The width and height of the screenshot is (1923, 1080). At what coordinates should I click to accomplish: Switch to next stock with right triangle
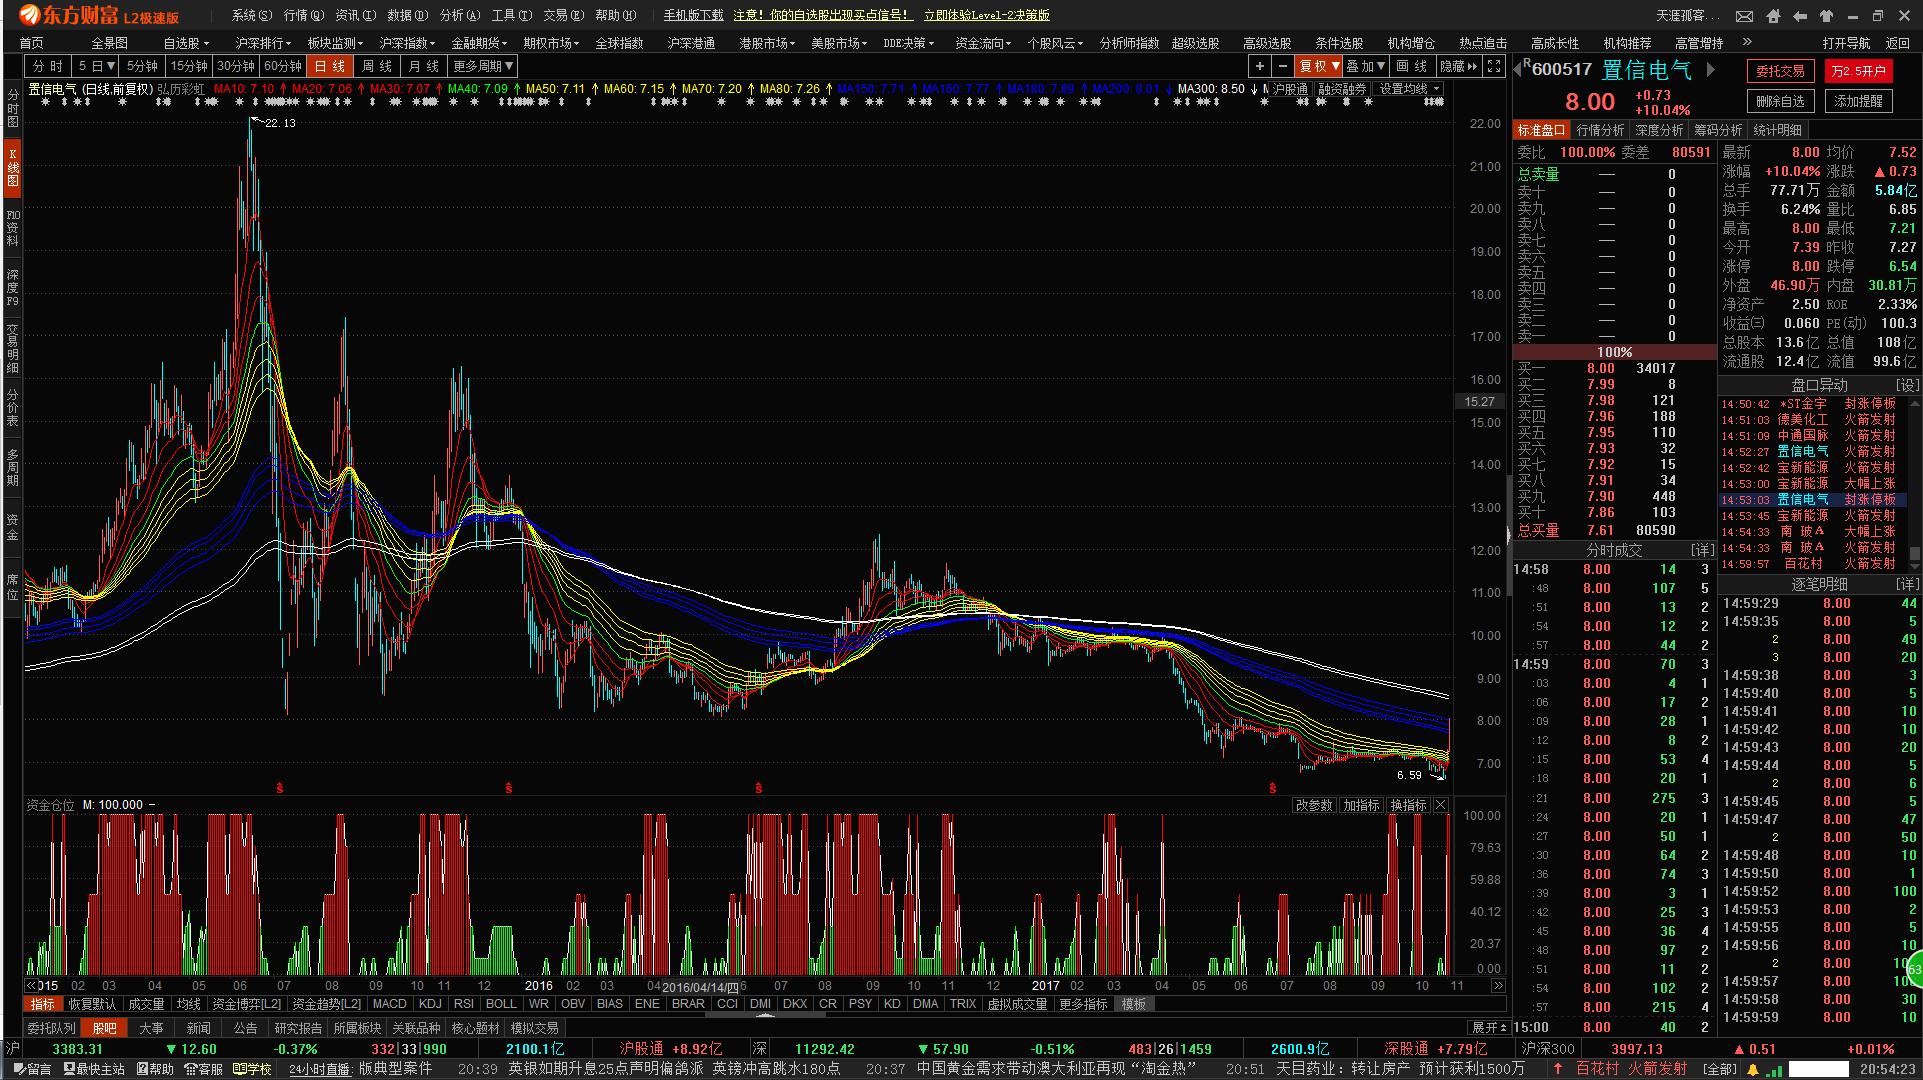(1711, 69)
